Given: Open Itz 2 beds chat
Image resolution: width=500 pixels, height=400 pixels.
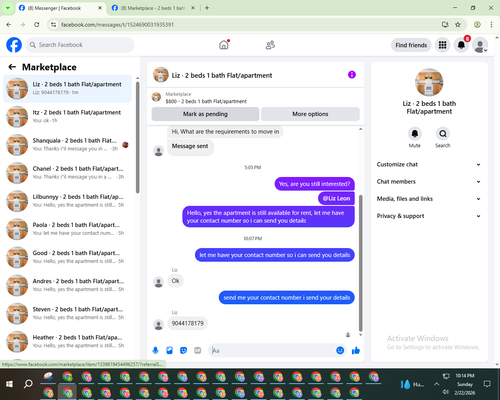Looking at the screenshot, I should pyautogui.click(x=67, y=117).
